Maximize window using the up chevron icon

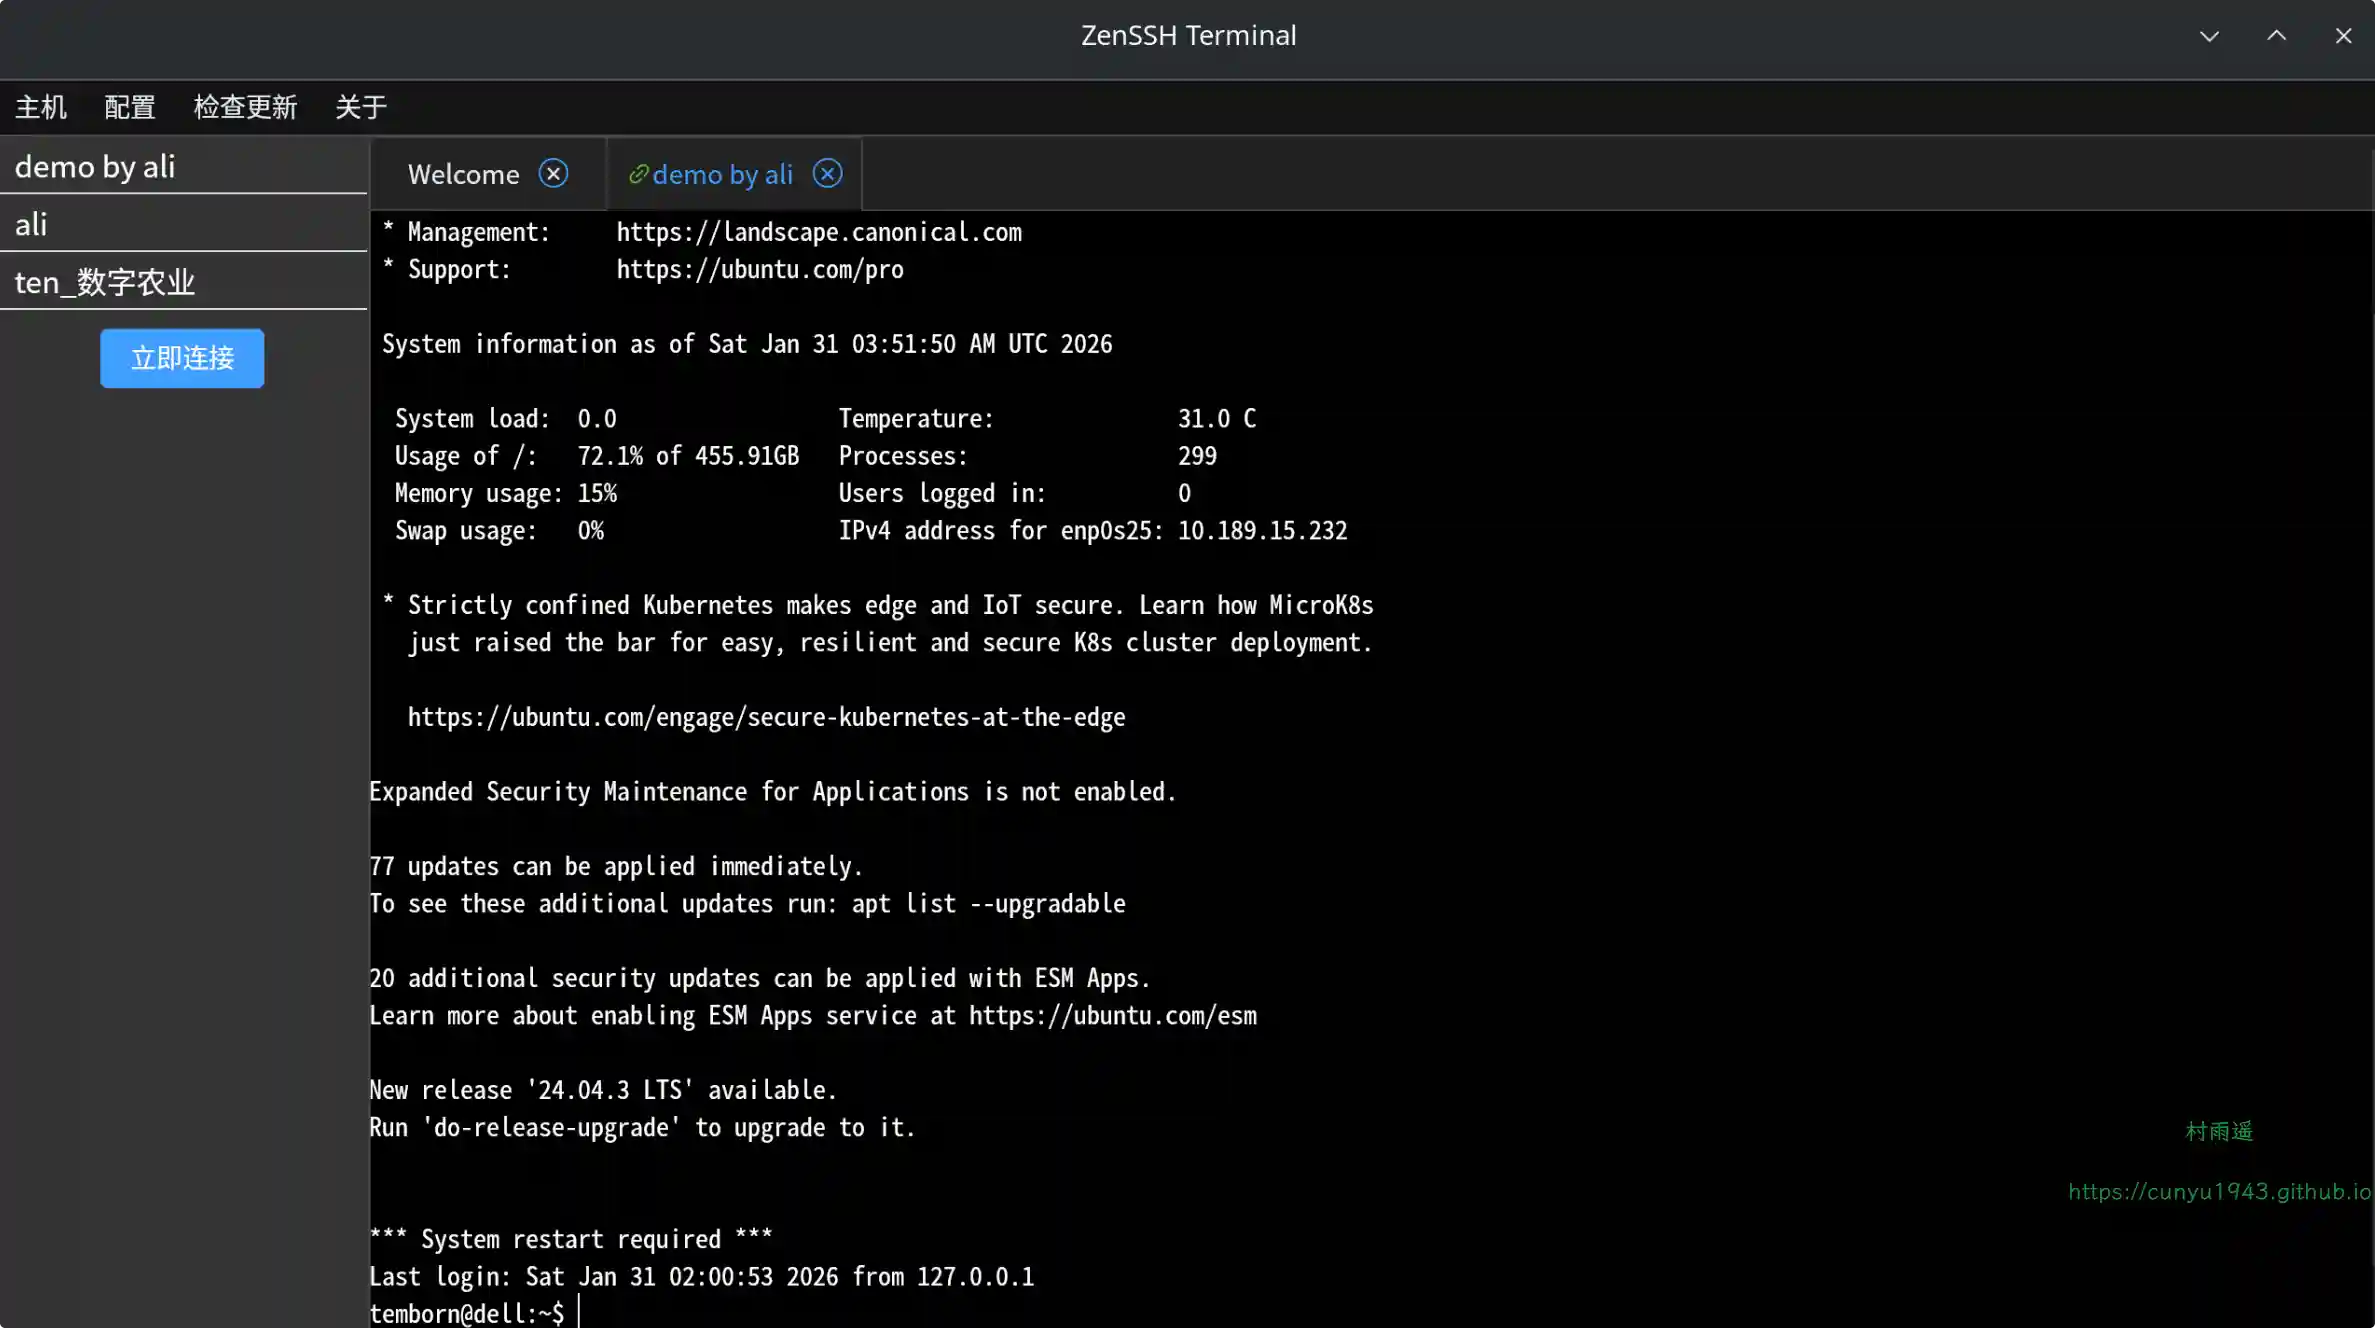(2276, 37)
